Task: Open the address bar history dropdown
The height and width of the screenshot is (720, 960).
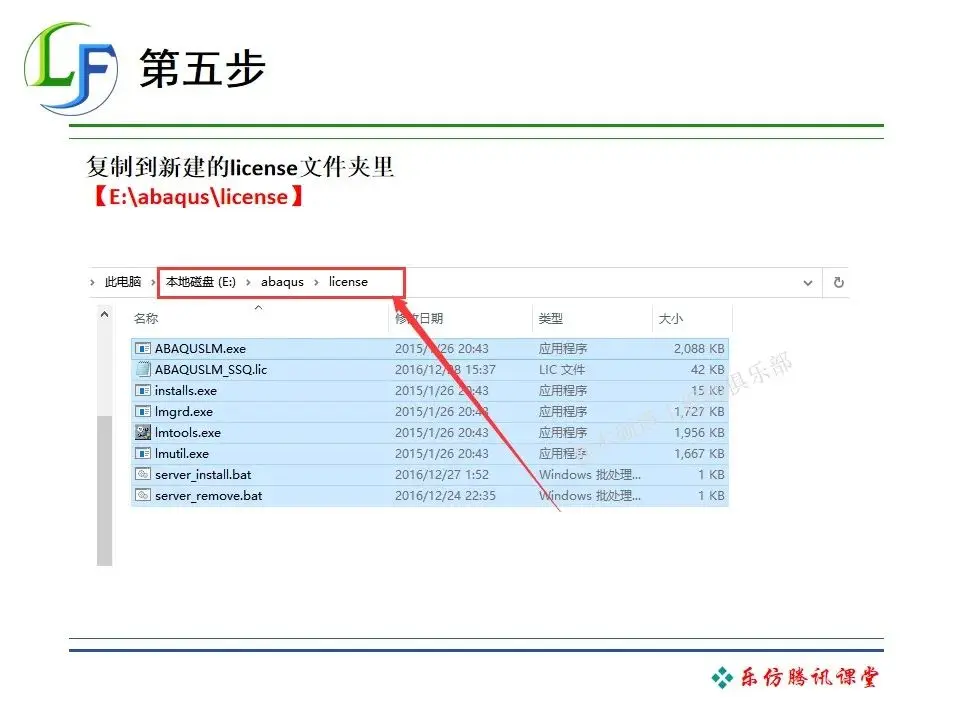Action: (x=808, y=283)
